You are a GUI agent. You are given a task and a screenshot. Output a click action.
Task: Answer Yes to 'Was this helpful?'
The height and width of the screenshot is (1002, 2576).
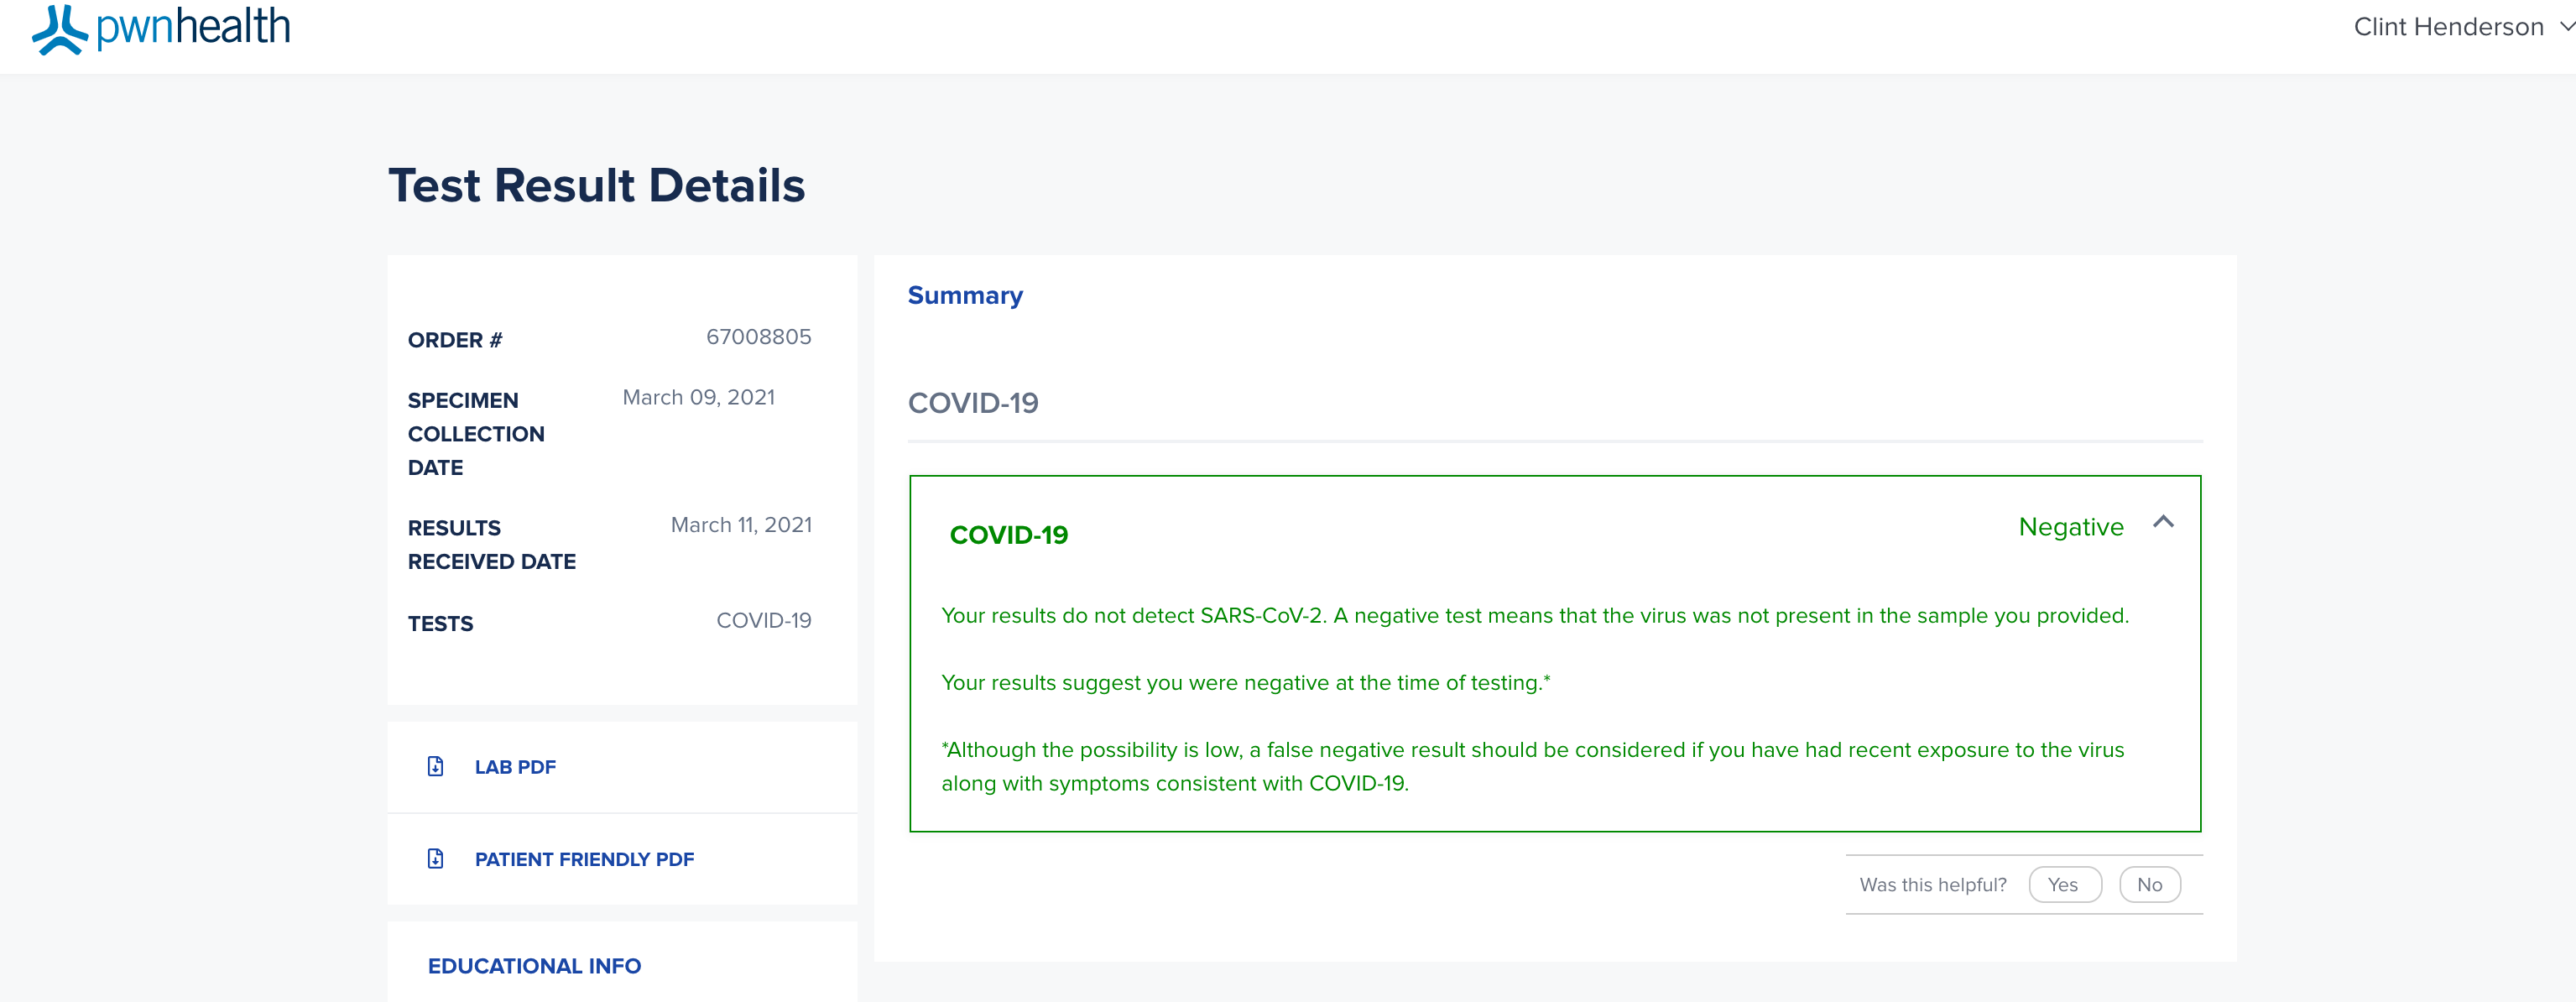(x=2063, y=885)
